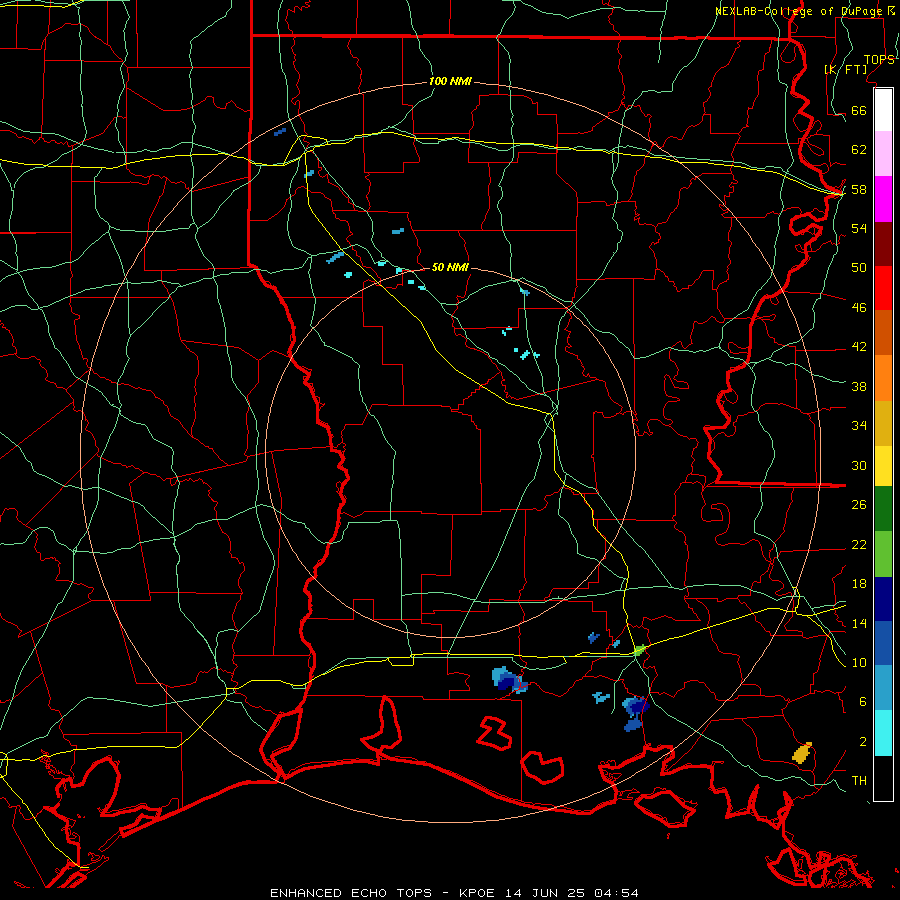Click the legend value '38'
Screen dimensions: 900x900
859,386
